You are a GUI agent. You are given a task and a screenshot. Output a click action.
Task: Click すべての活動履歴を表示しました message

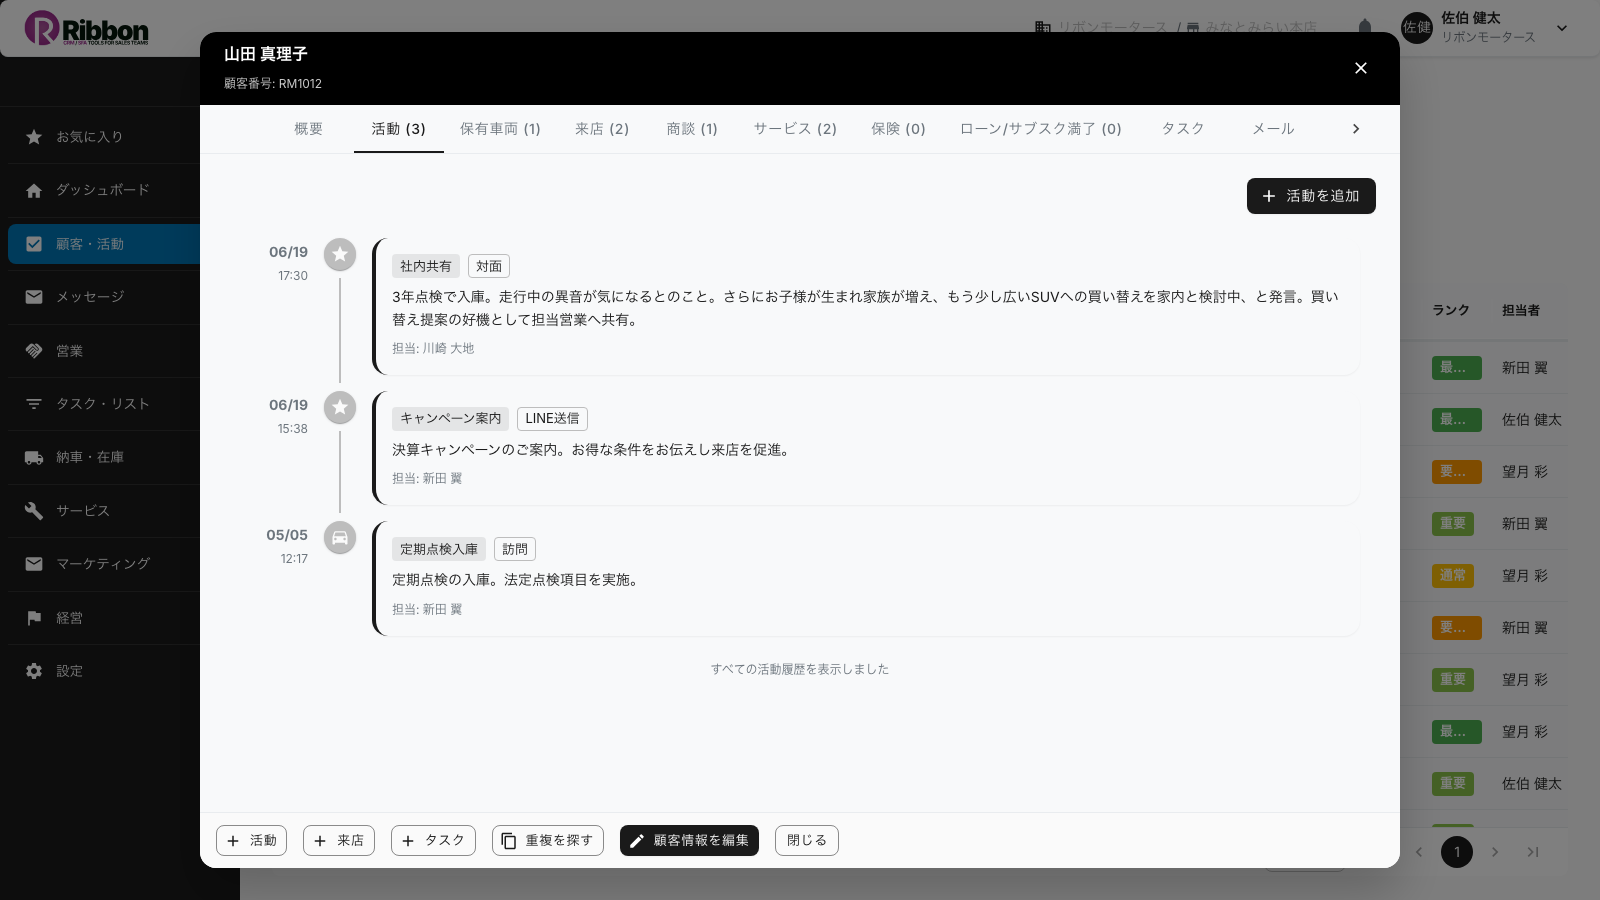pos(800,669)
